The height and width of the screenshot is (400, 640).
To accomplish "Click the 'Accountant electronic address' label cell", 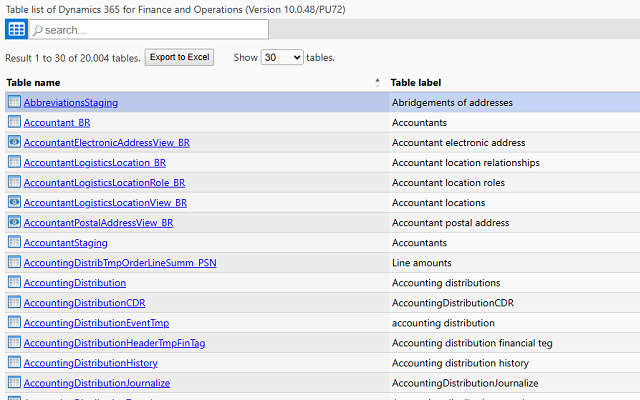I will (x=458, y=143).
